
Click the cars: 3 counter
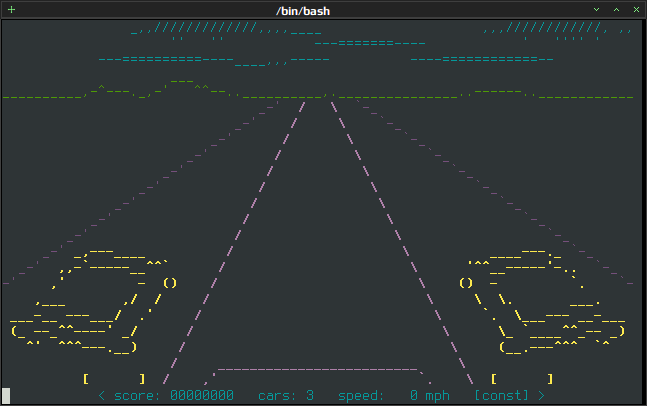pyautogui.click(x=286, y=396)
